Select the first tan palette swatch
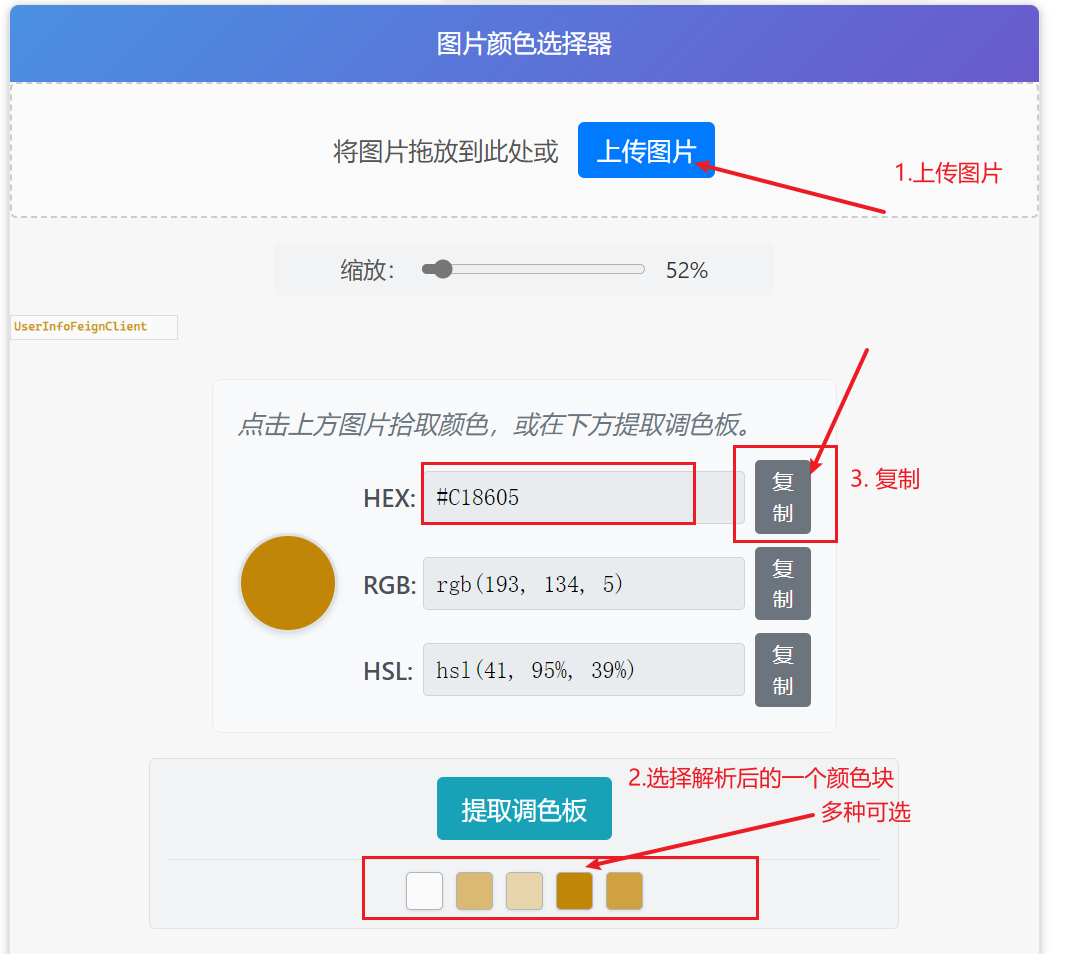This screenshot has width=1066, height=954. (474, 890)
